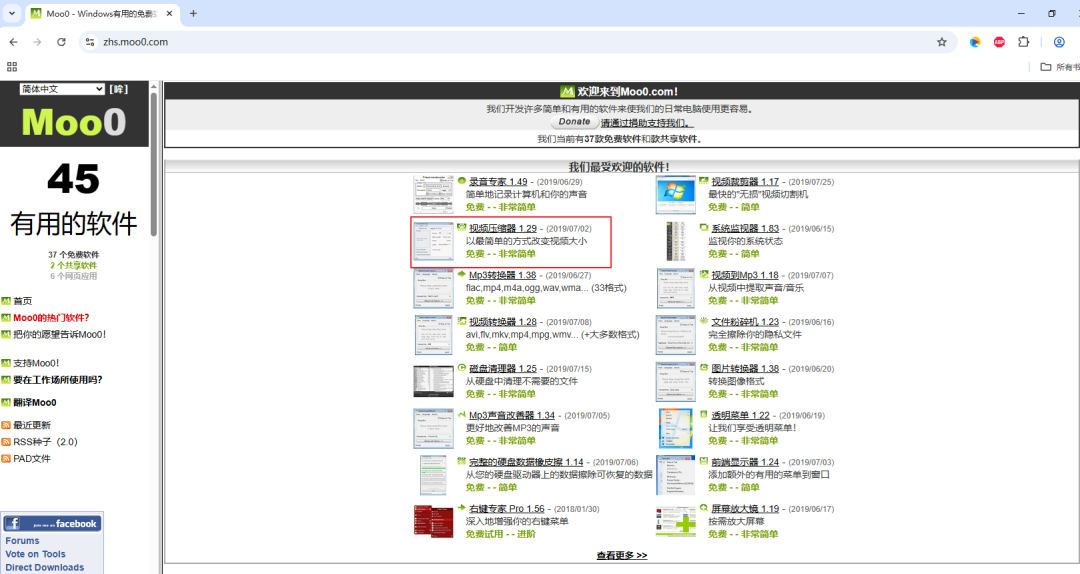Click RSS icon beside 最近更新
This screenshot has height=574, width=1080.
click(x=6, y=425)
